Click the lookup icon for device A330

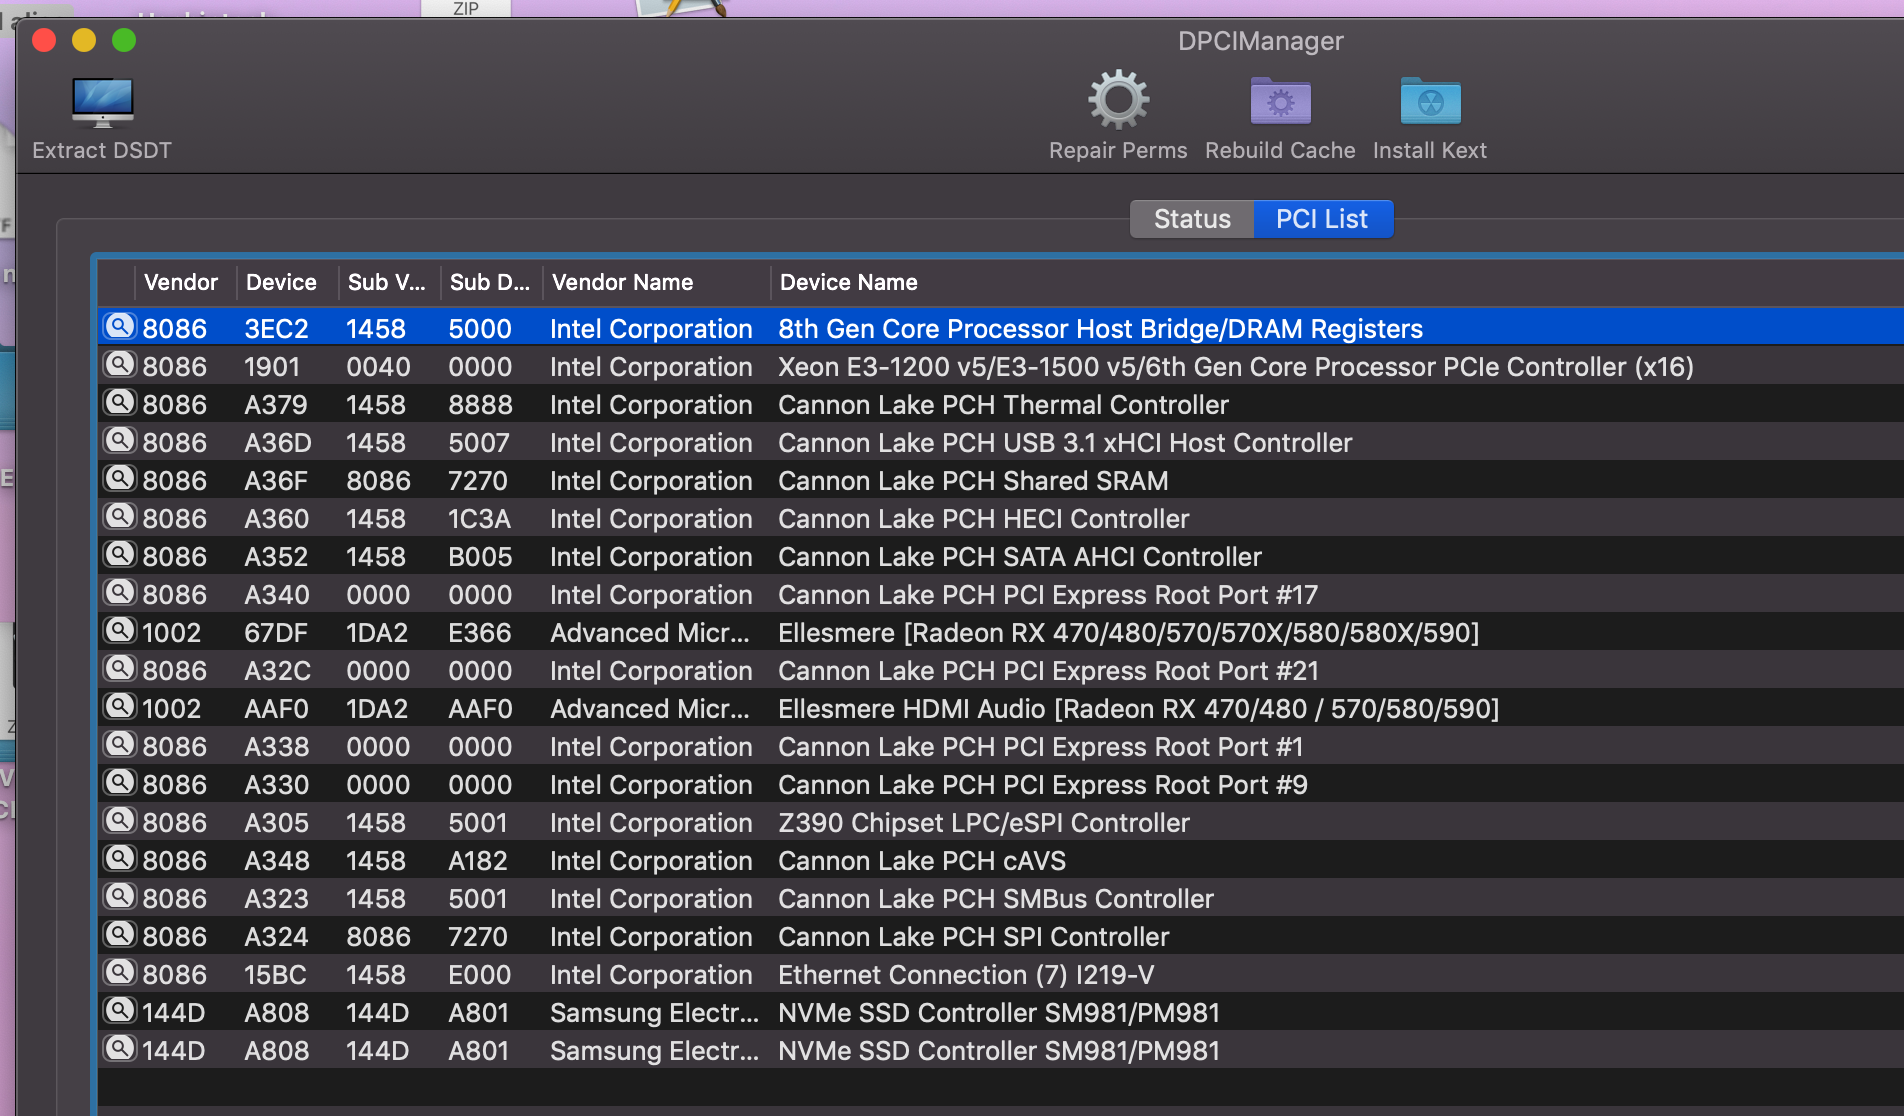[120, 783]
